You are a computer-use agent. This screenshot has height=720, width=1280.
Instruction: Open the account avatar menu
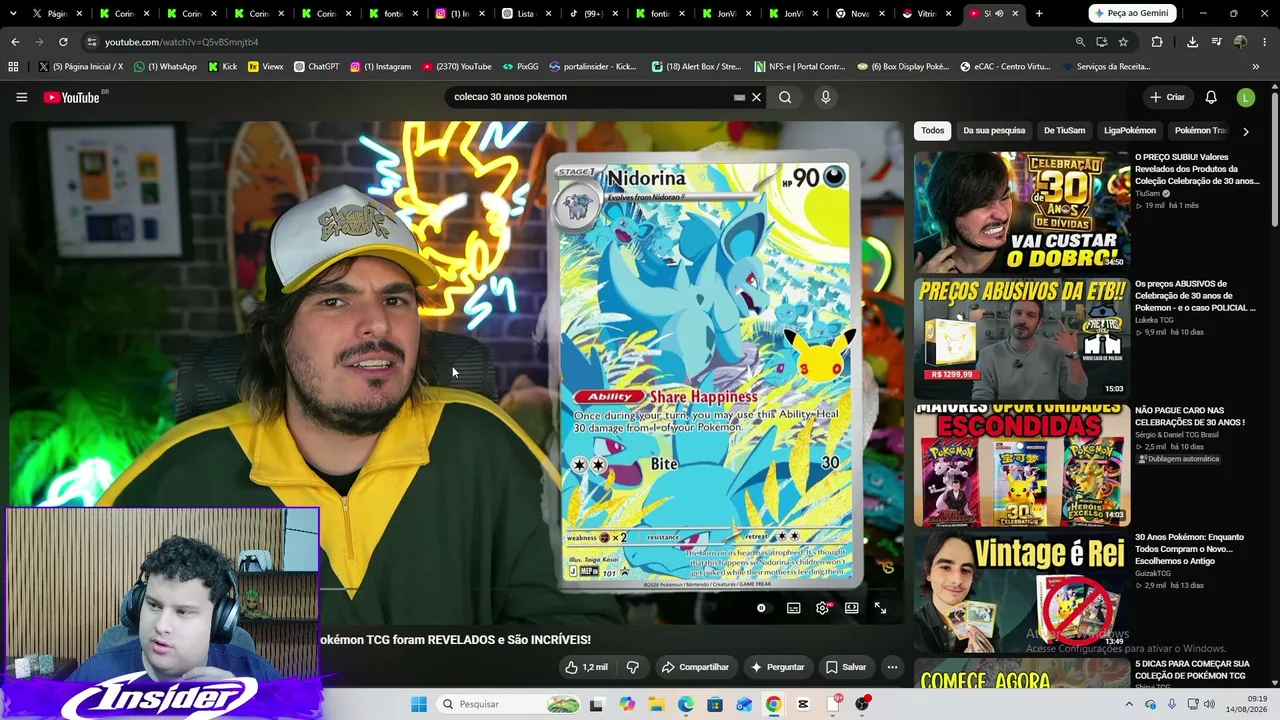click(x=1245, y=97)
